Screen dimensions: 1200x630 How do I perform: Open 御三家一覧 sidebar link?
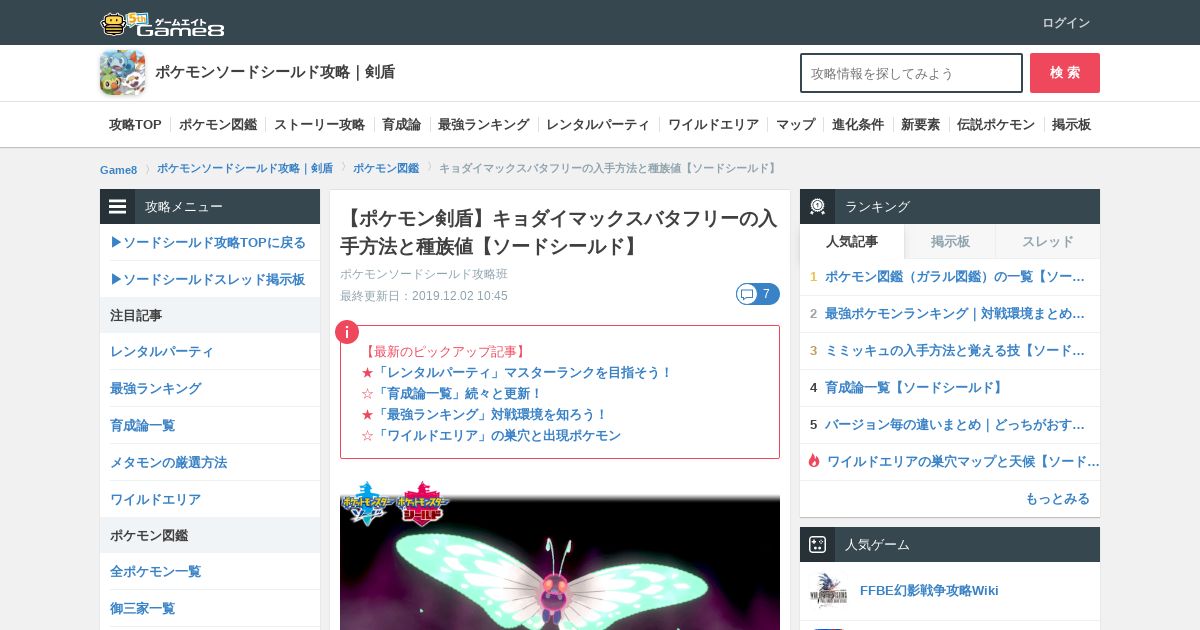[x=142, y=609]
